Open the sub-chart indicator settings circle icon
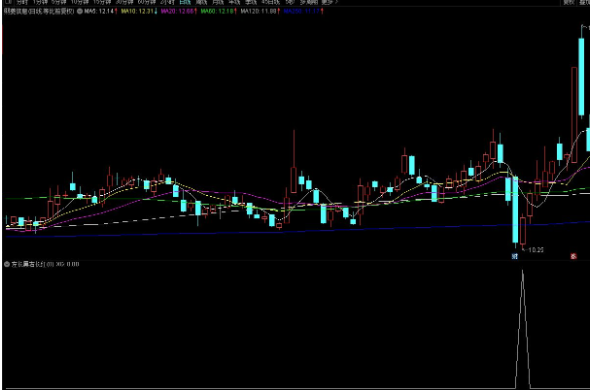590x390 pixels. tap(7, 264)
